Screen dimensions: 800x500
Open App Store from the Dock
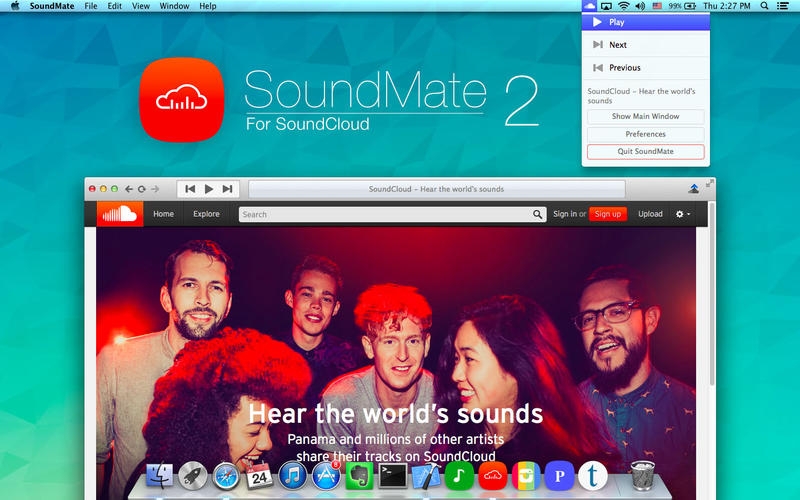326,476
